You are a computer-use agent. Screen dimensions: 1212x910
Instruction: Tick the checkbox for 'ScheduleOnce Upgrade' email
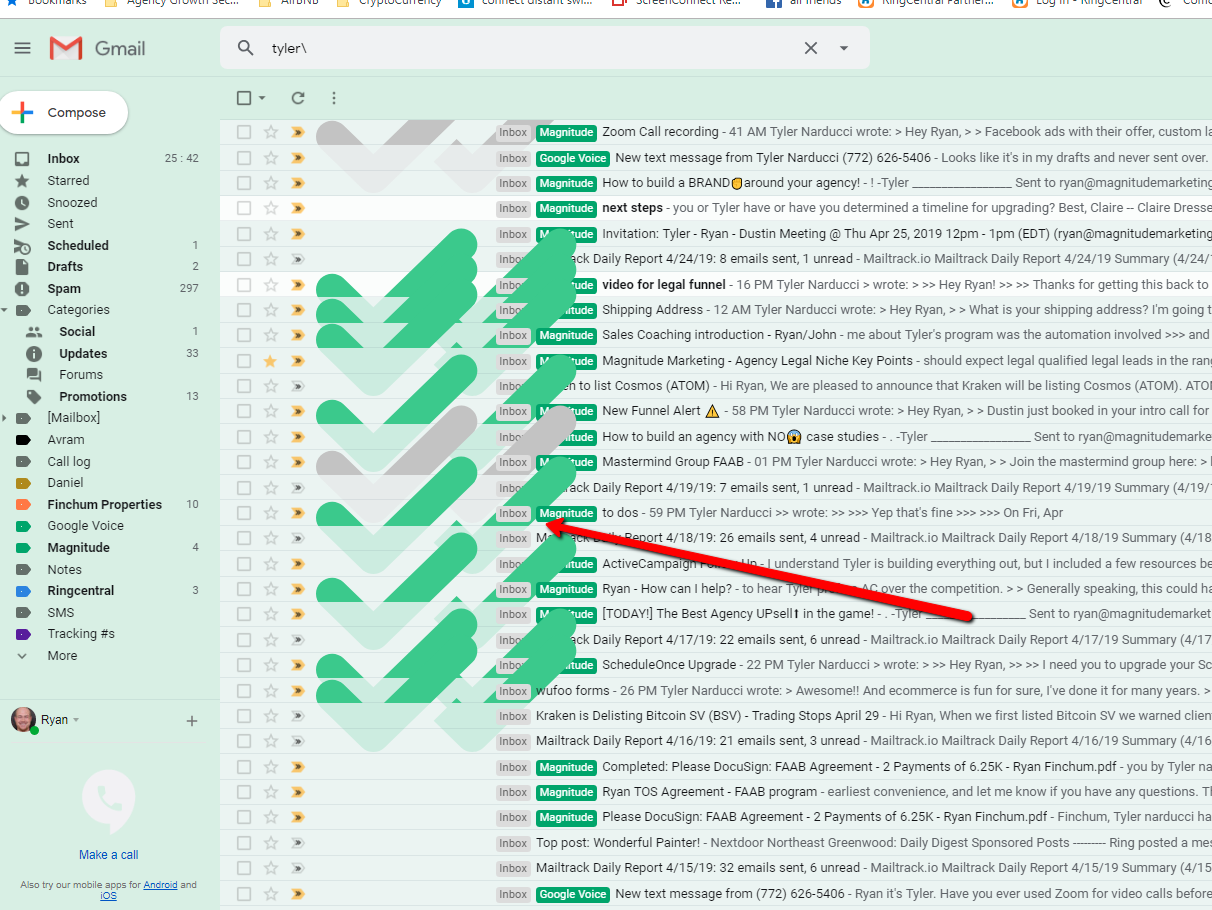point(244,665)
